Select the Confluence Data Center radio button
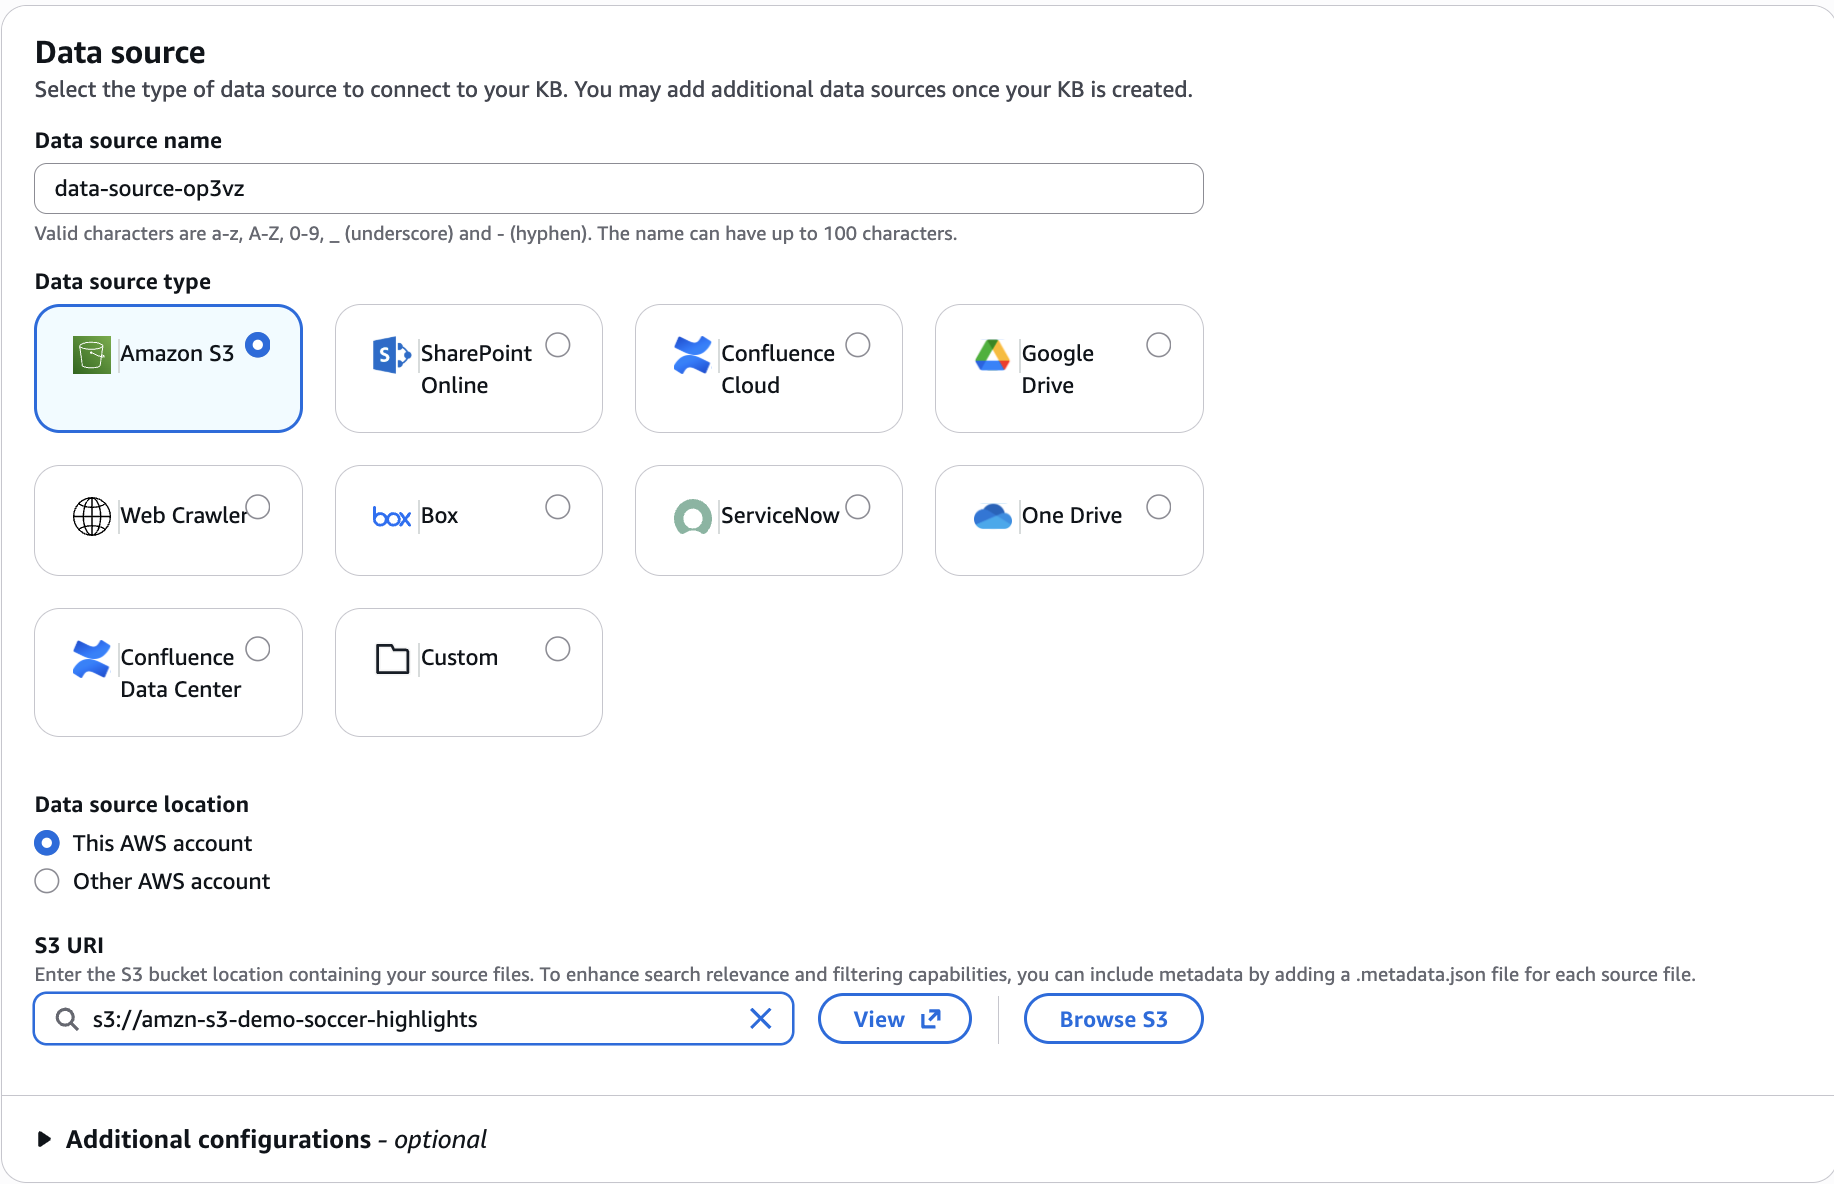Image resolution: width=1834 pixels, height=1184 pixels. pyautogui.click(x=258, y=649)
